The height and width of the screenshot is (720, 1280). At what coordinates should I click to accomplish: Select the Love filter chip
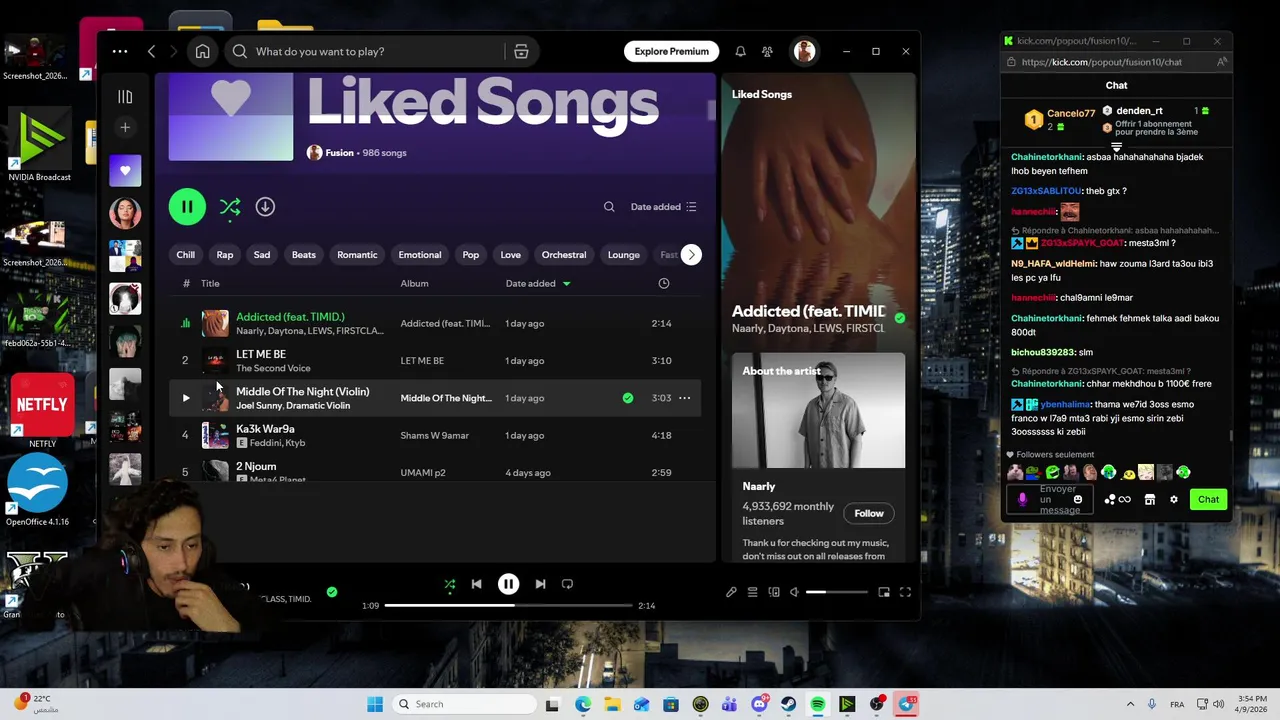click(x=510, y=254)
